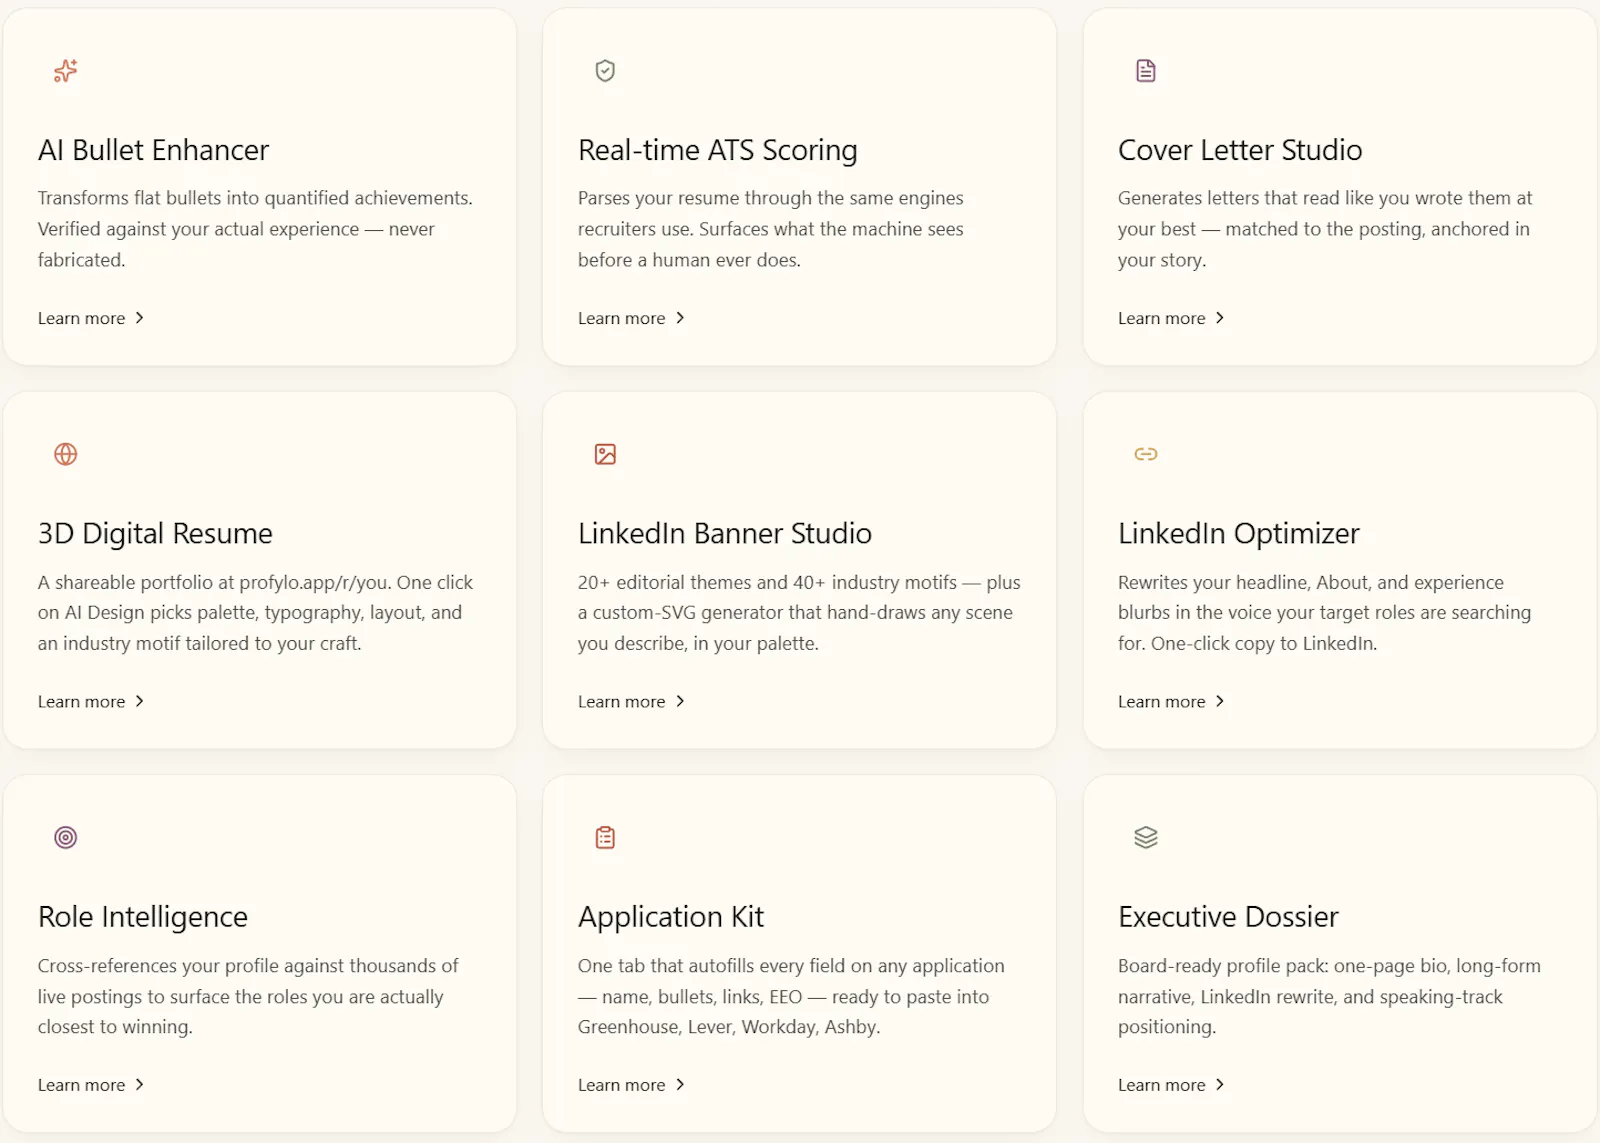Select the AI Bullet Enhancer heading
The width and height of the screenshot is (1600, 1143).
[153, 150]
